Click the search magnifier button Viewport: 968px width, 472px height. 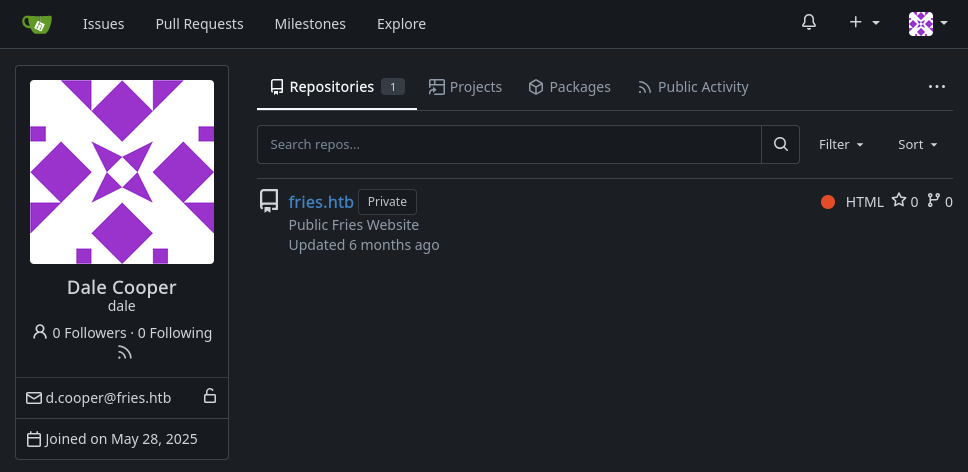click(x=780, y=144)
